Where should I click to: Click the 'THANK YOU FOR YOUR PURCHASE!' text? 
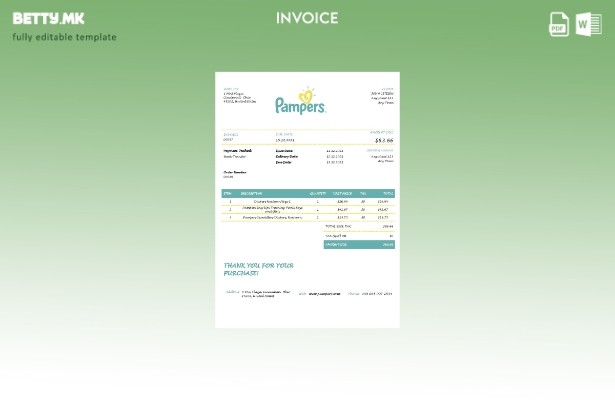click(258, 269)
